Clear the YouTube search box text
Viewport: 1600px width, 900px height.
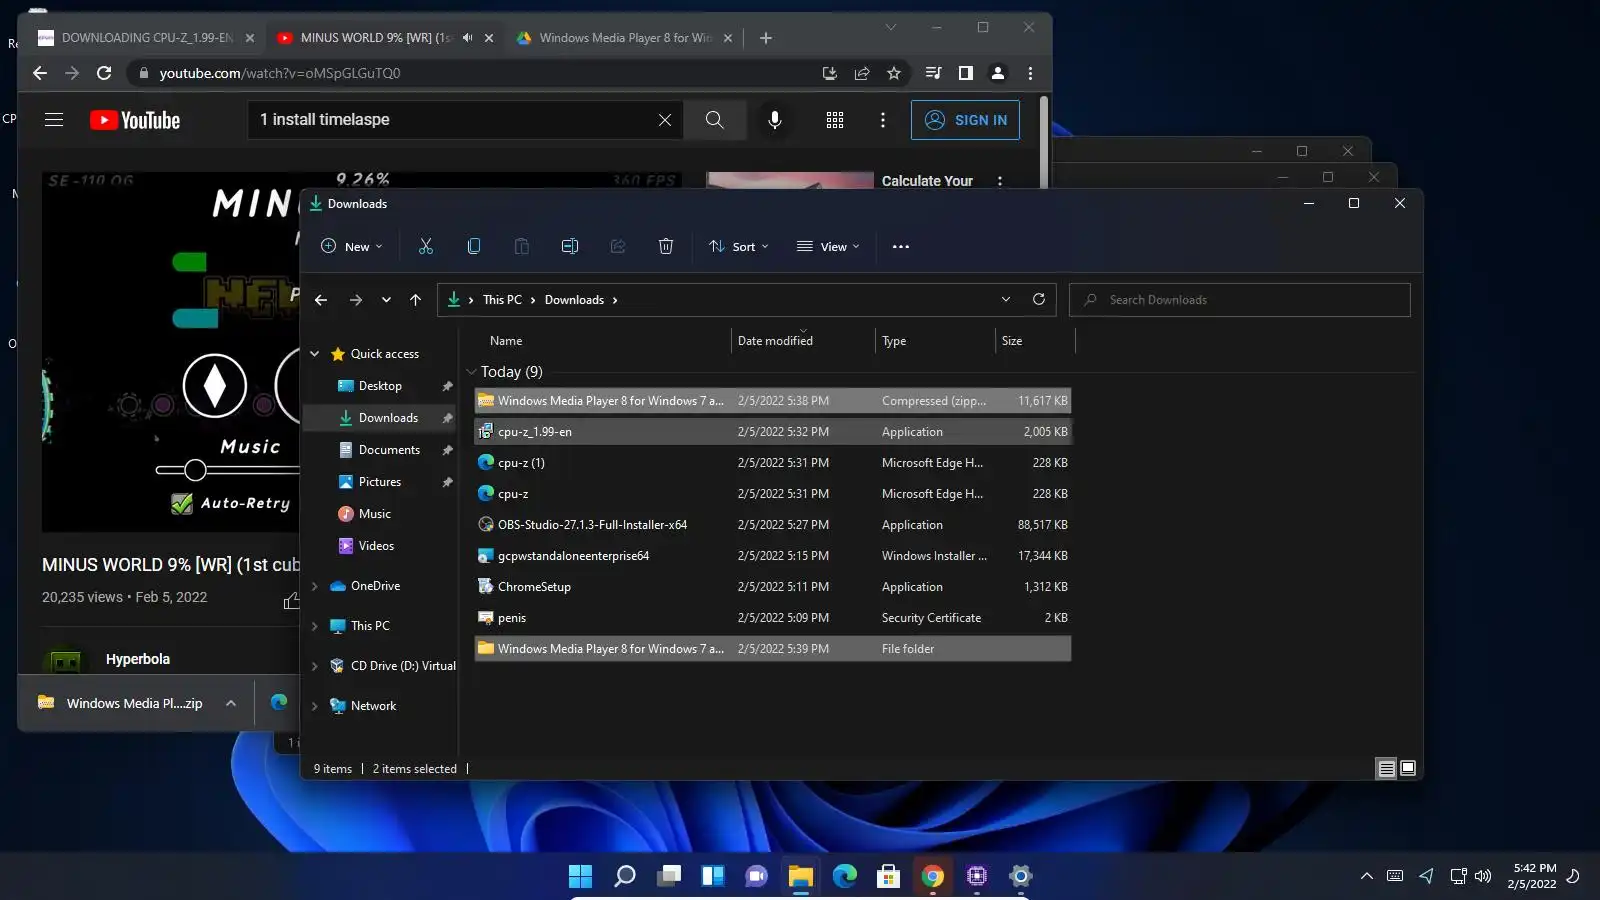point(665,120)
